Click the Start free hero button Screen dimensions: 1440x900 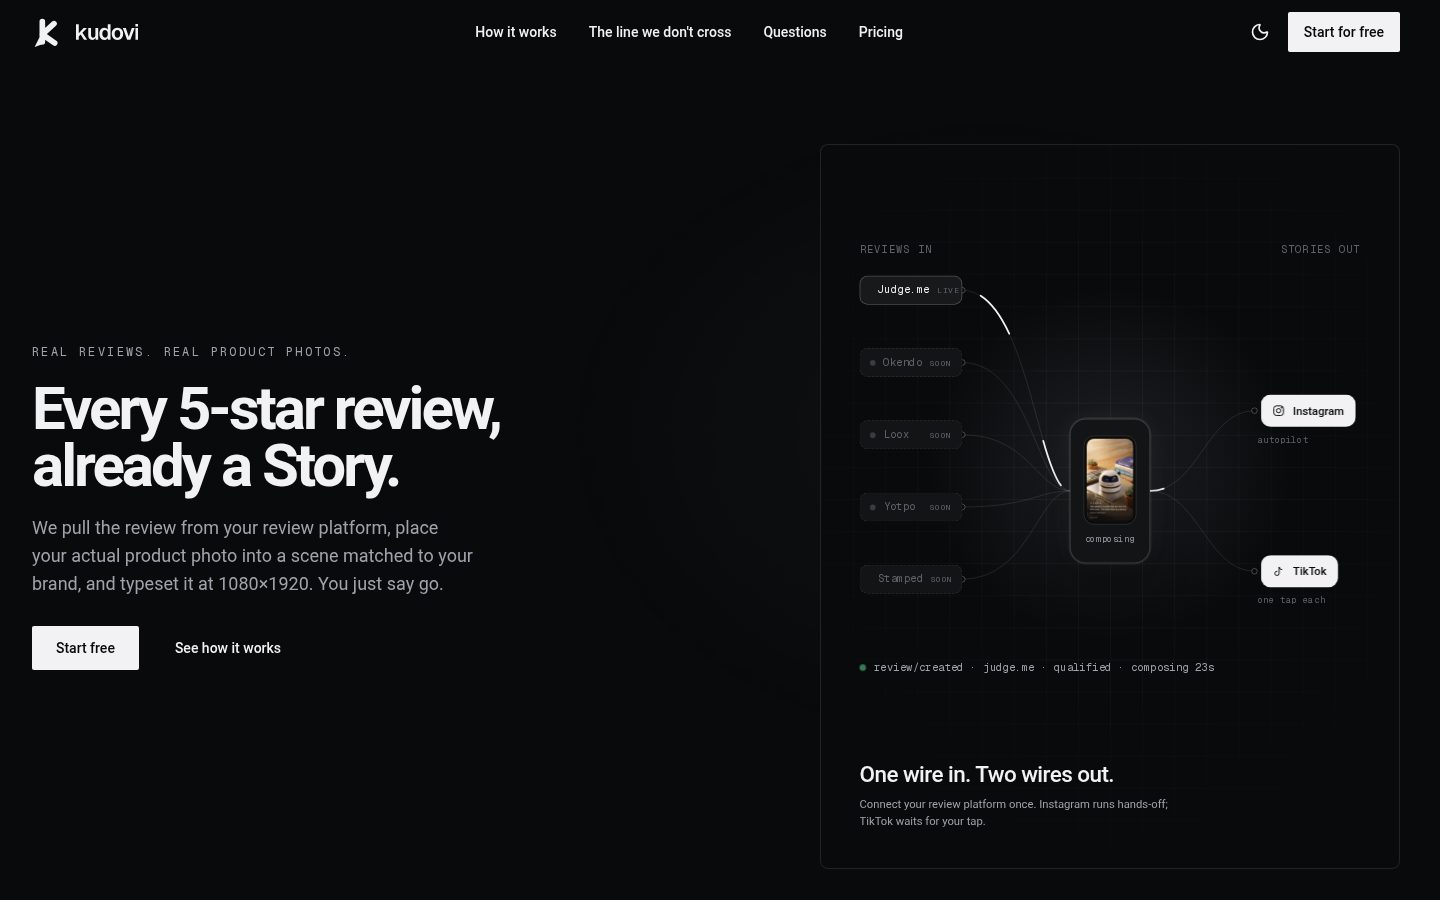click(x=85, y=648)
